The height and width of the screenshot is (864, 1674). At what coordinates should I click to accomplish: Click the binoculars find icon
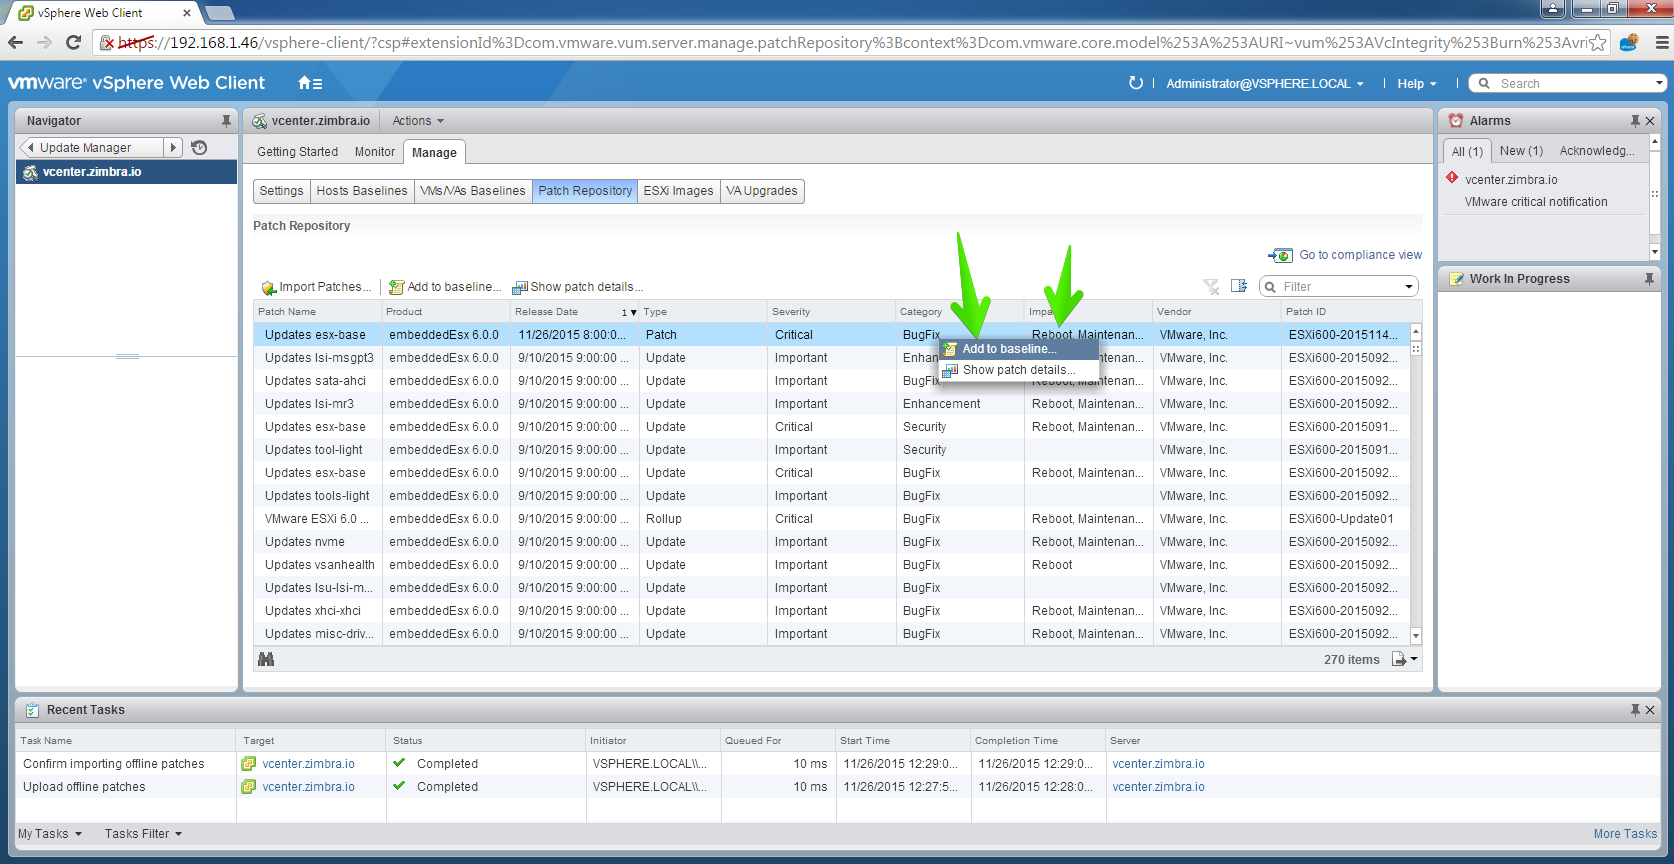(266, 659)
